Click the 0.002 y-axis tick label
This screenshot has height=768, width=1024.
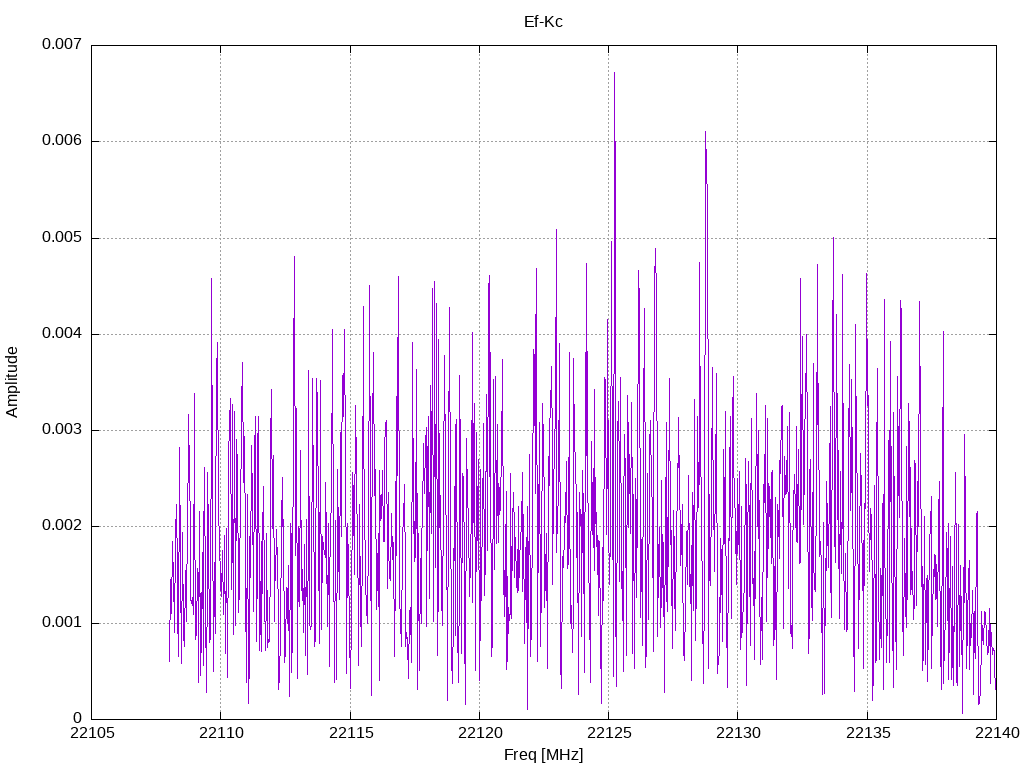[62, 526]
